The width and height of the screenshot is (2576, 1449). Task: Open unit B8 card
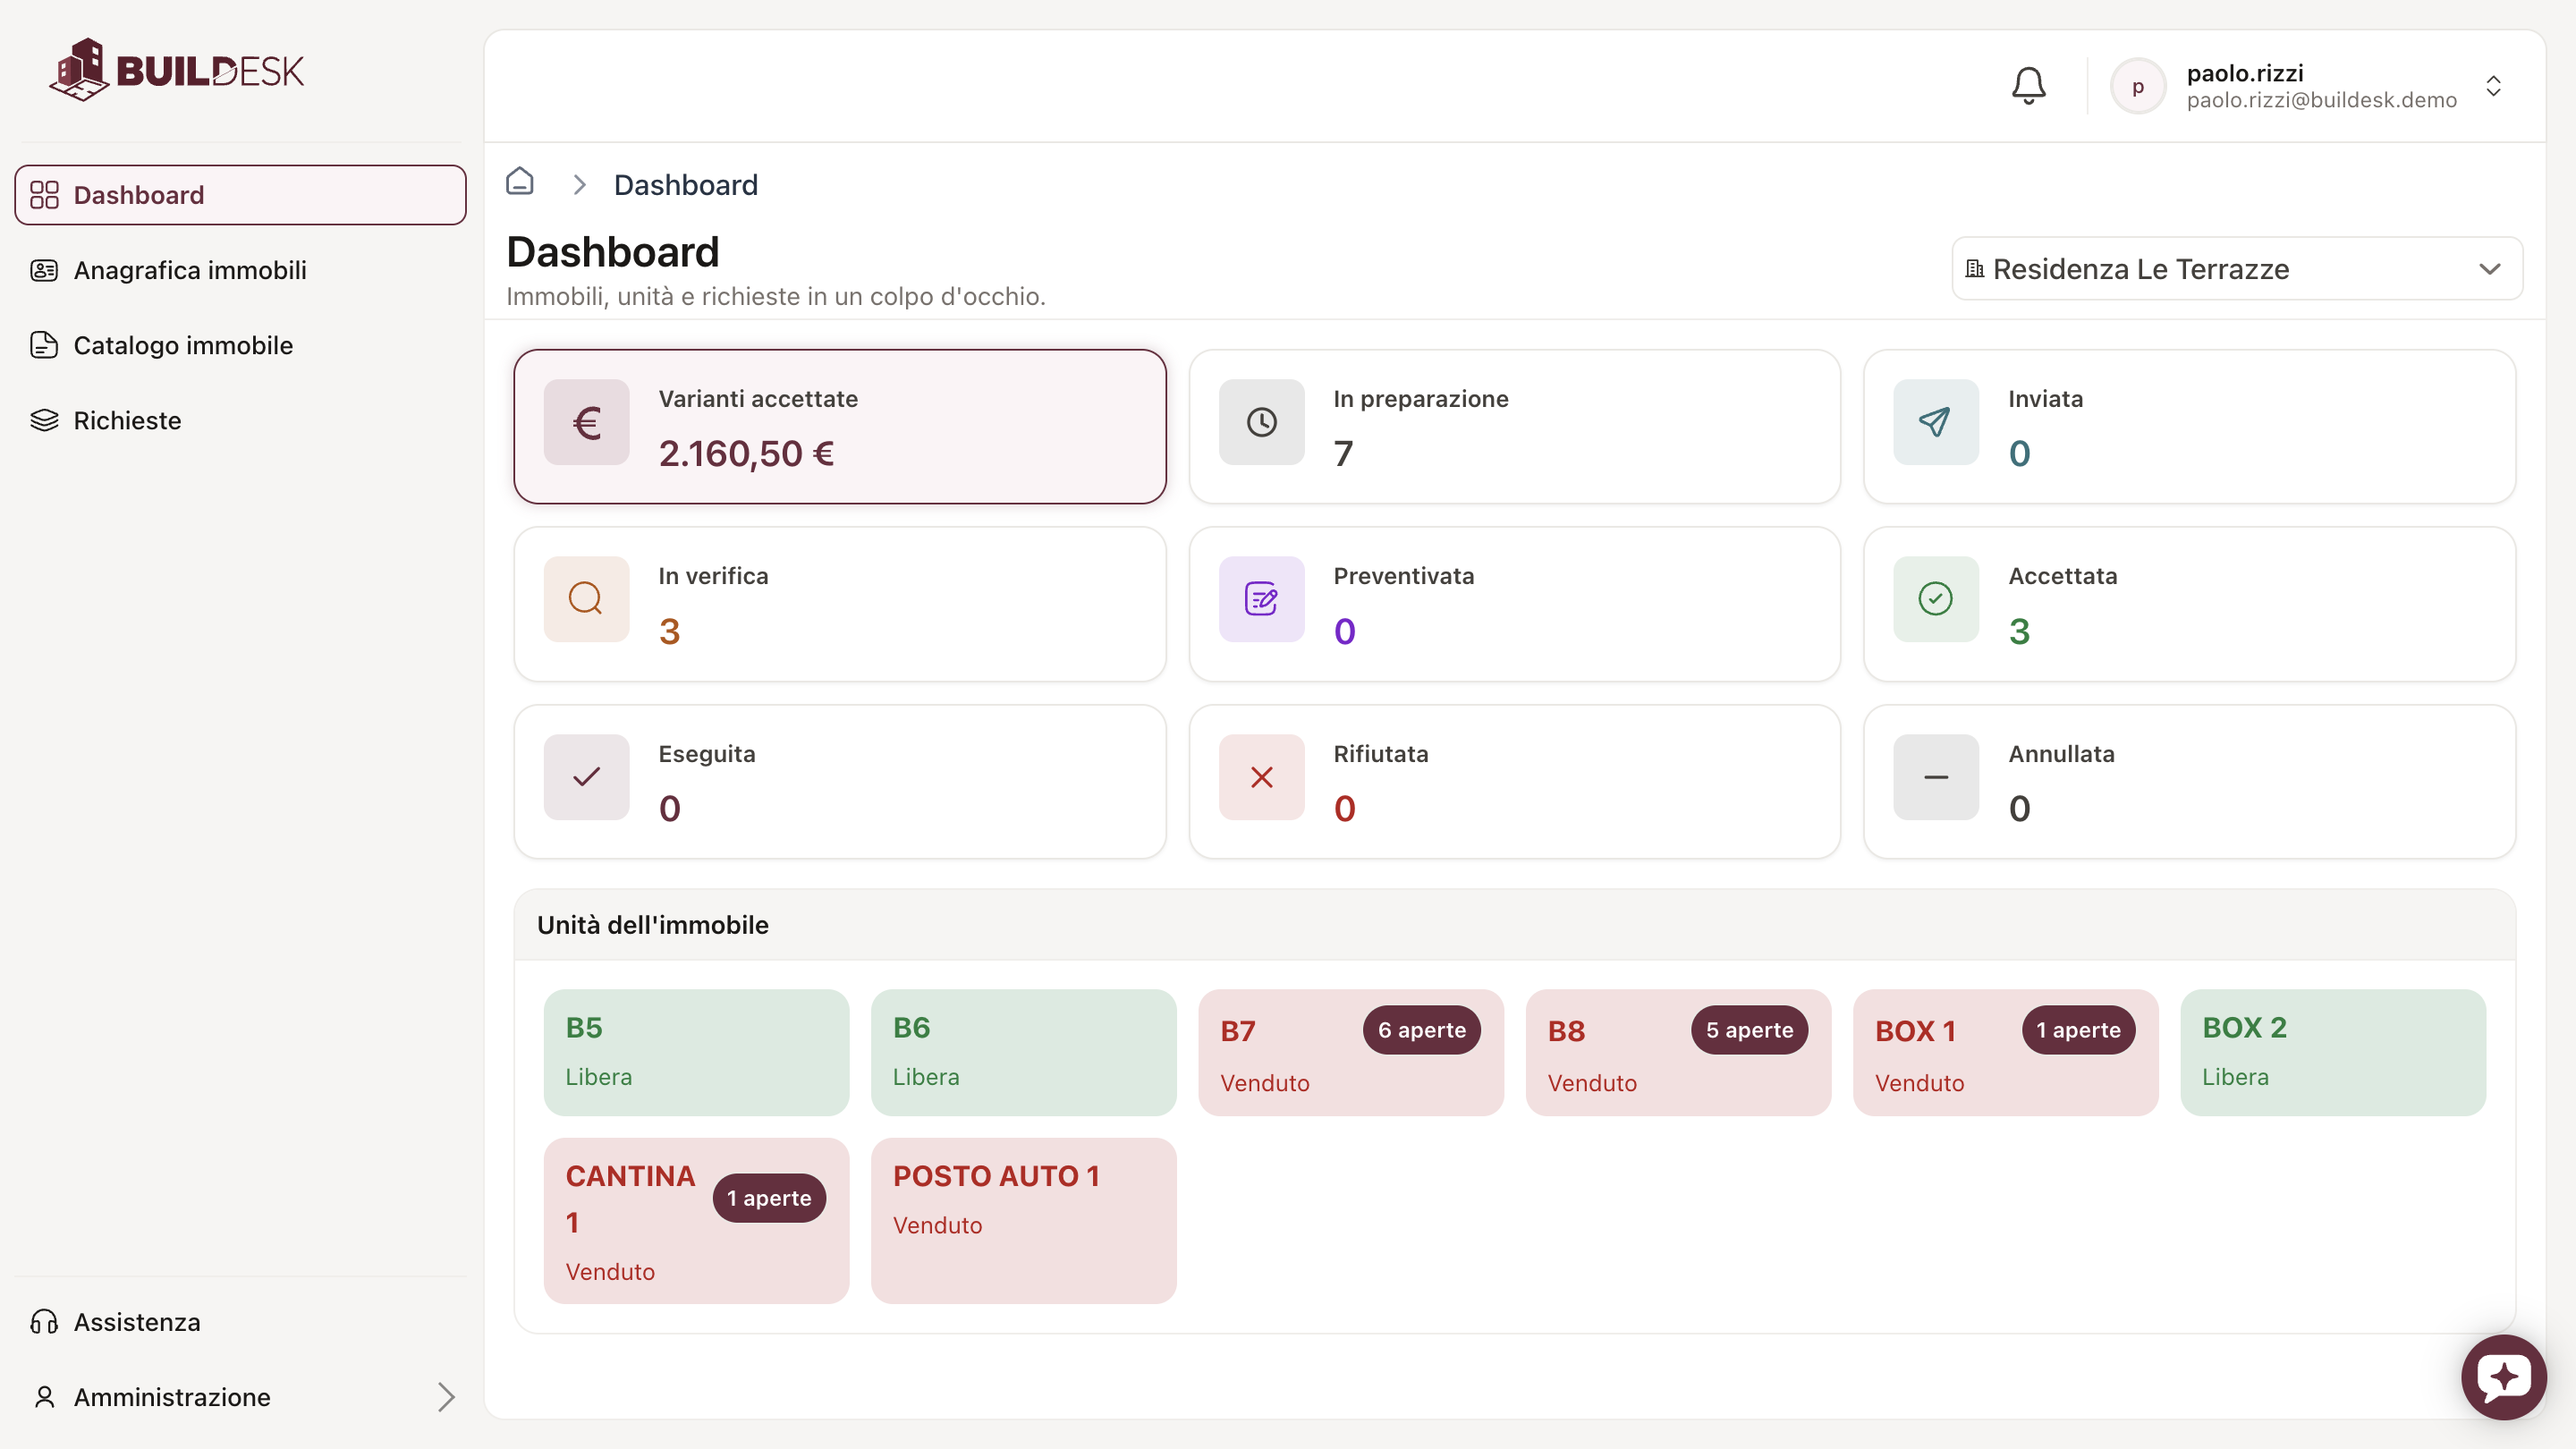(x=1678, y=1053)
